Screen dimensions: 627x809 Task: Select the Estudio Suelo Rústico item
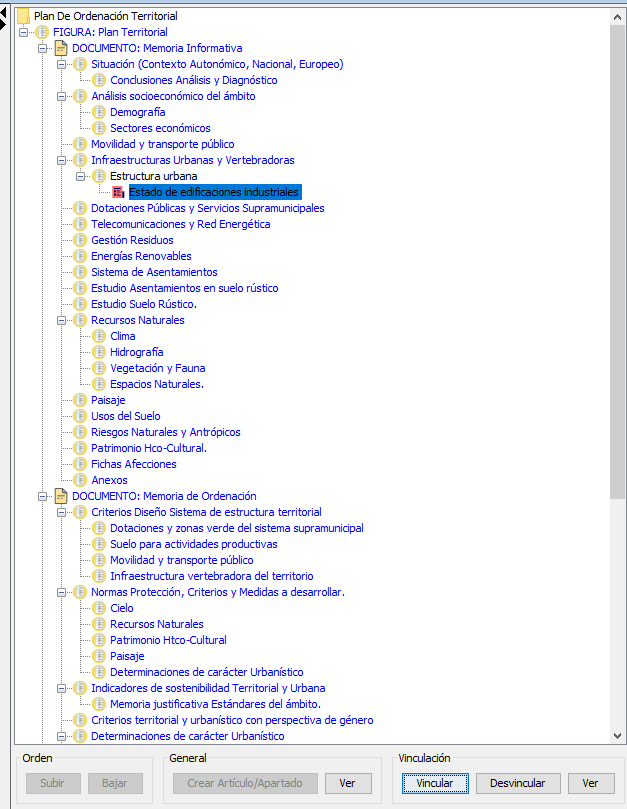tap(144, 304)
